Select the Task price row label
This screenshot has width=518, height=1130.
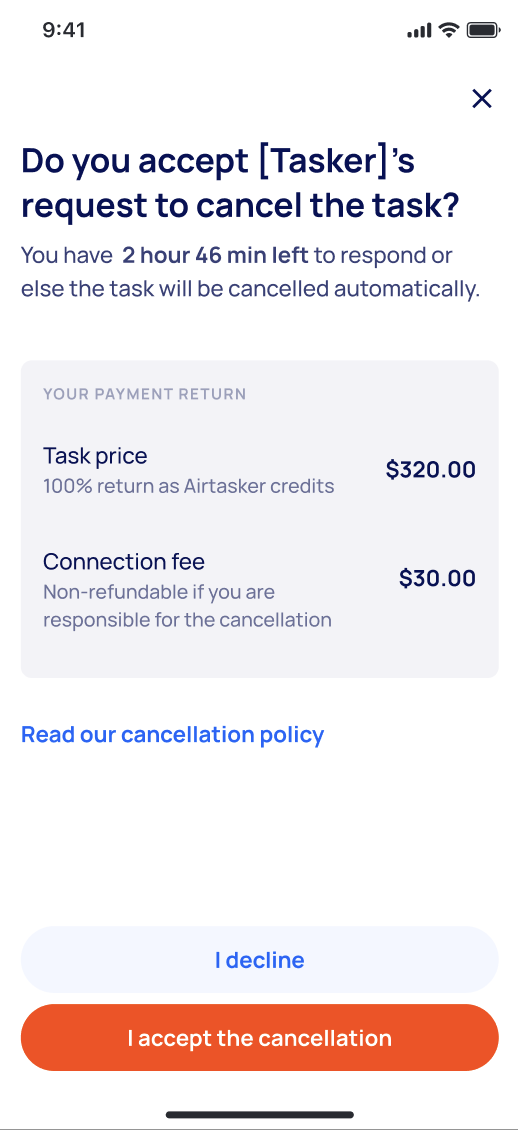tap(95, 455)
